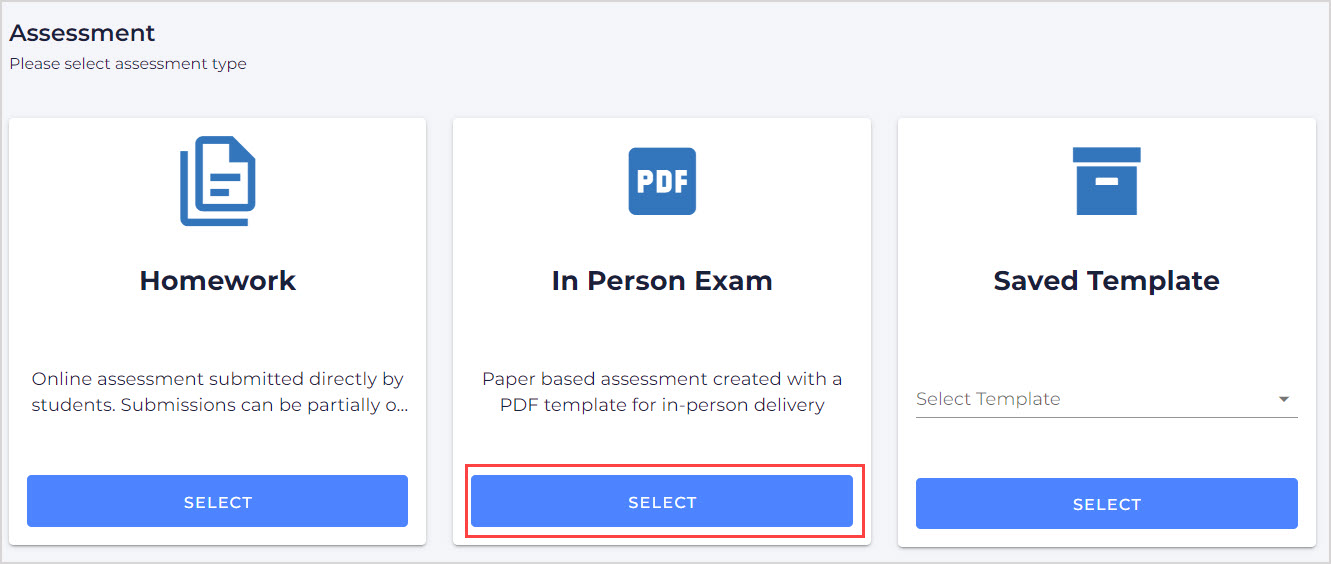The image size is (1331, 564).
Task: Click the underline beneath Select Template field
Action: 1106,417
